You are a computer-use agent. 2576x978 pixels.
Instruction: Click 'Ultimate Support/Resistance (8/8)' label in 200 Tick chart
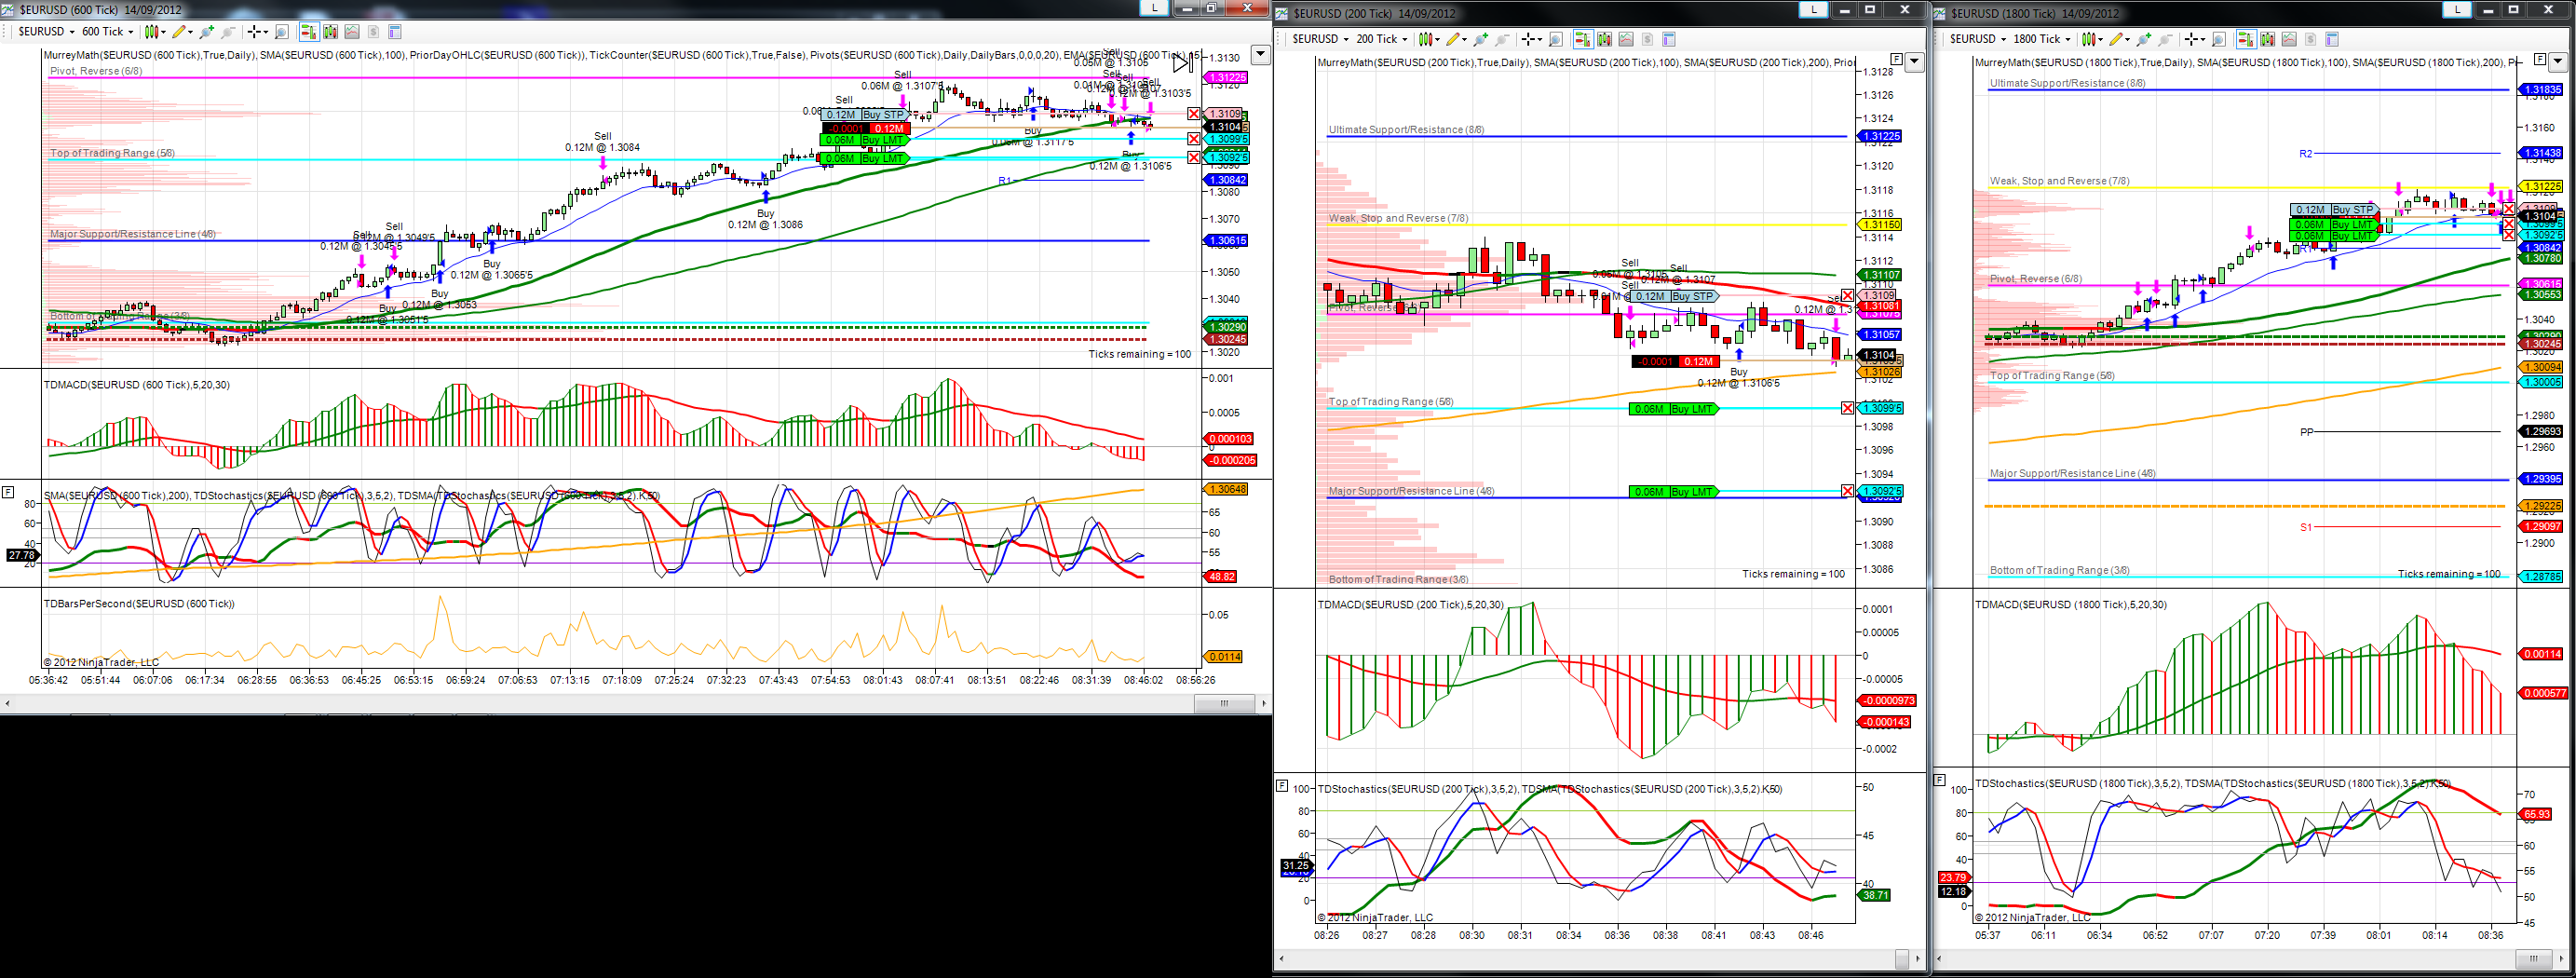pyautogui.click(x=1406, y=130)
